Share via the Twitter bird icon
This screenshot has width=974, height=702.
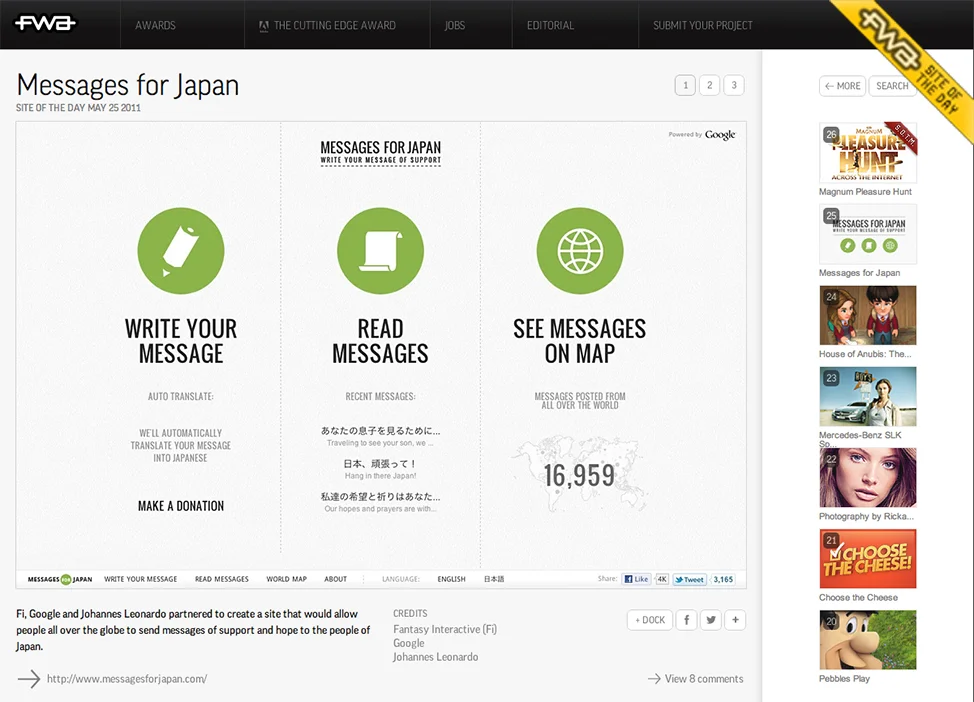(x=711, y=620)
